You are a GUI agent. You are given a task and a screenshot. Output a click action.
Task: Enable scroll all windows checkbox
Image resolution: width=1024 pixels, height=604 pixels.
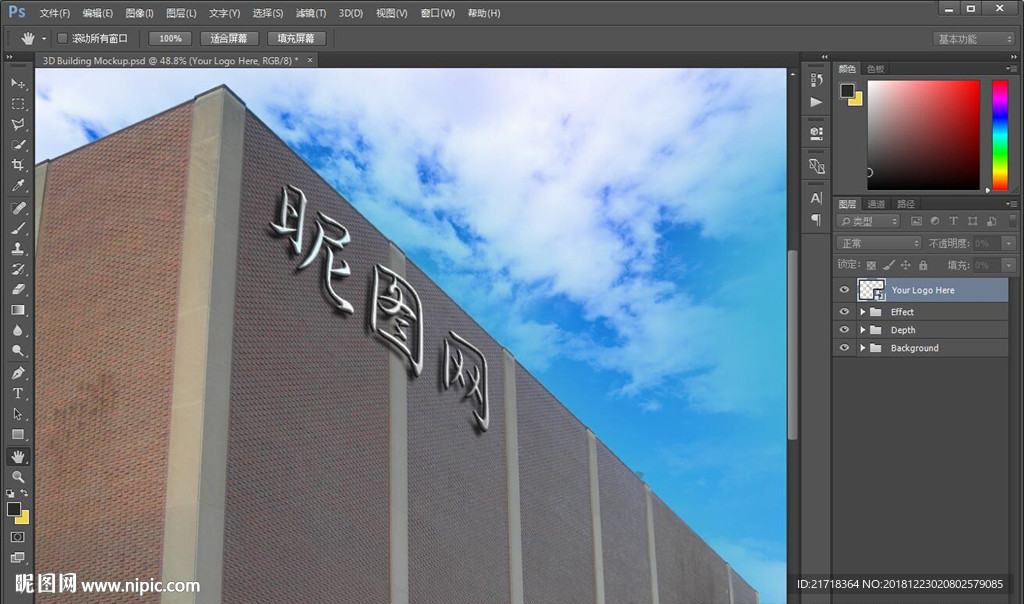pyautogui.click(x=62, y=39)
